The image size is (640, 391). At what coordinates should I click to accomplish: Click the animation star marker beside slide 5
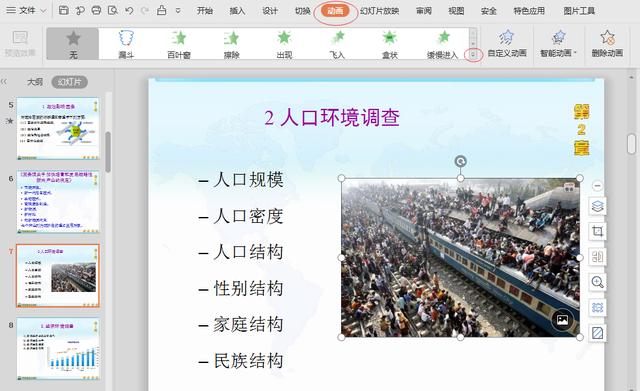point(10,121)
